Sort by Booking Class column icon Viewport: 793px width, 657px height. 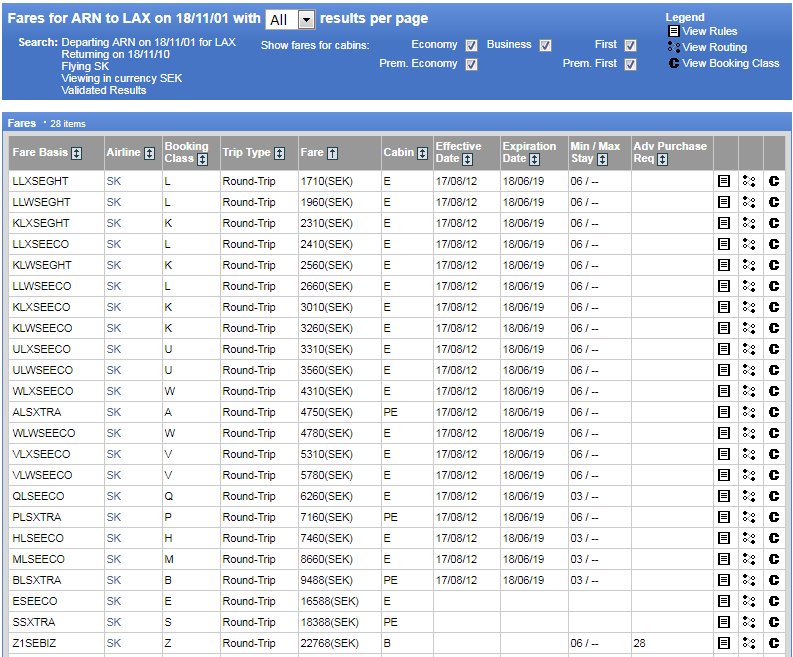pos(202,159)
